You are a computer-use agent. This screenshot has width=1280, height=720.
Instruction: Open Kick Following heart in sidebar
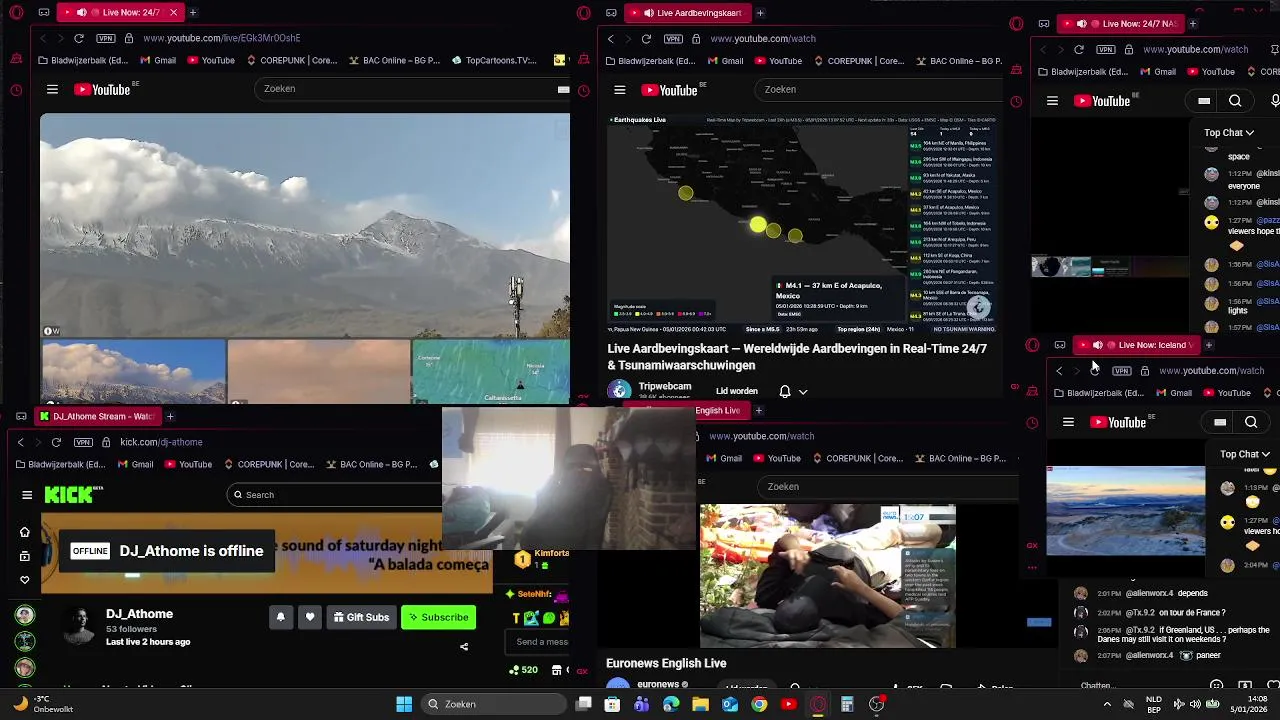(x=25, y=580)
